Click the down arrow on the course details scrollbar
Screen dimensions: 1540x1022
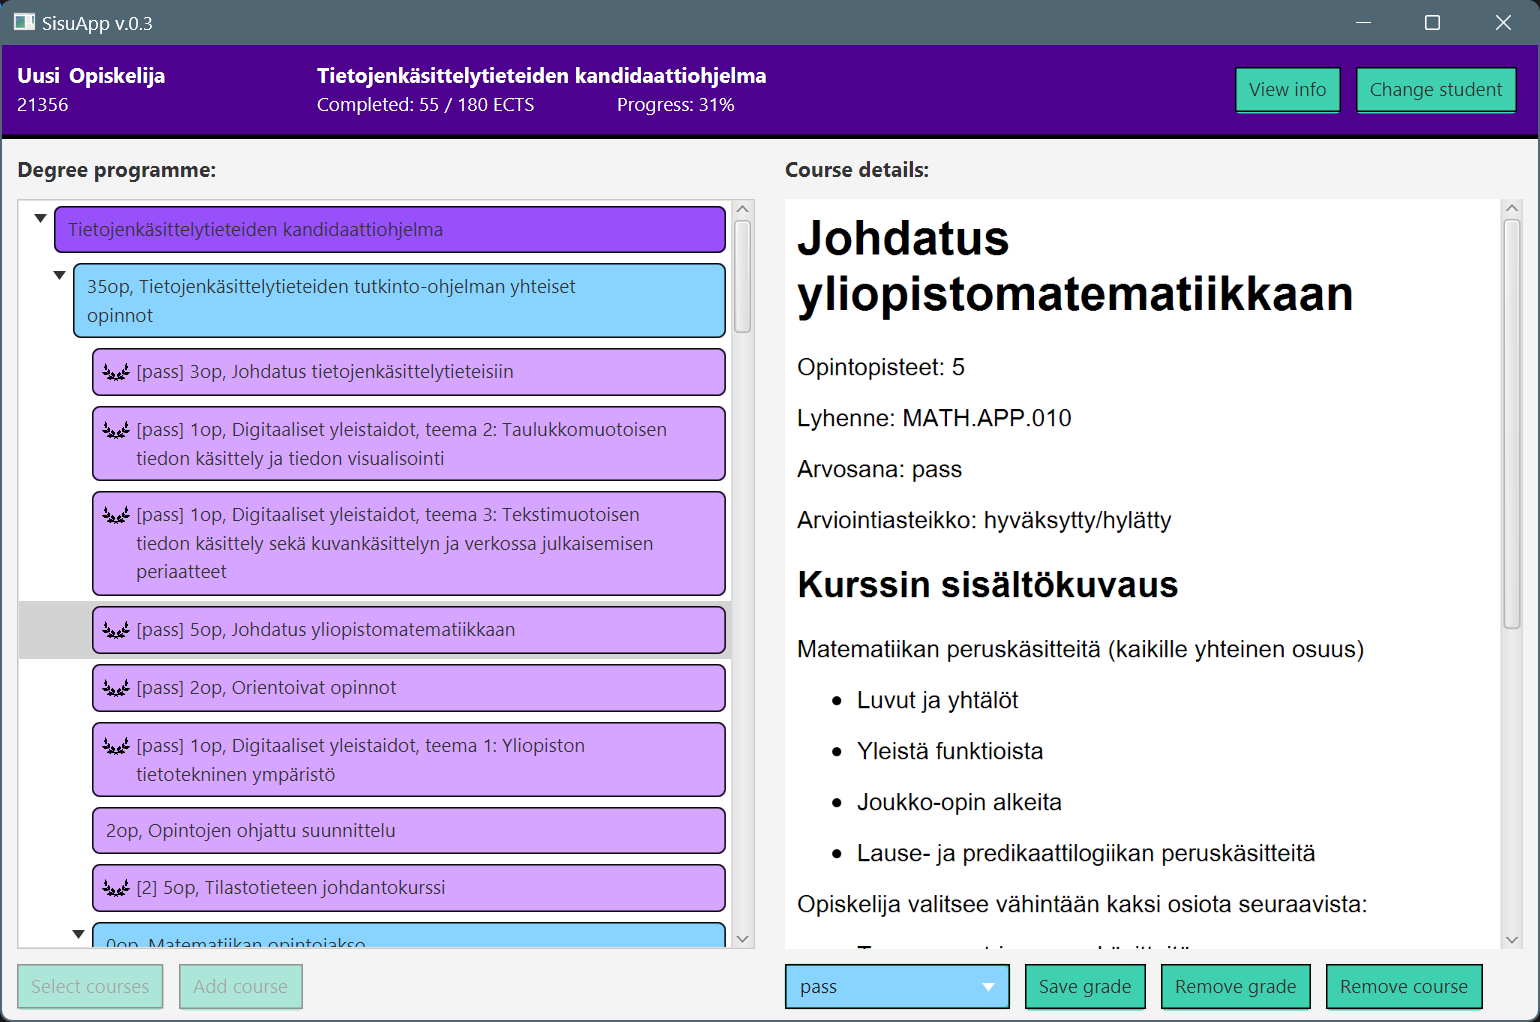pyautogui.click(x=1513, y=938)
